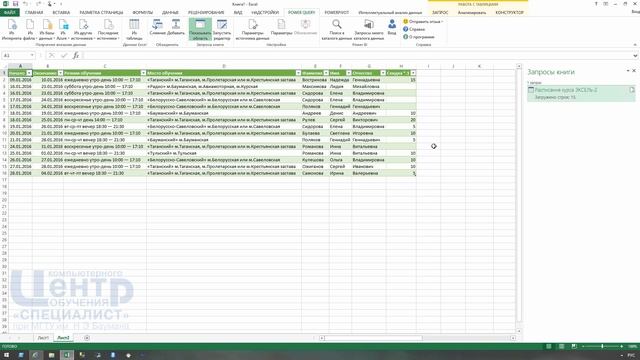Screen dimensions: 640x360
Task: Switch to the POWERPIVOT ribbon tab
Action: coord(337,13)
